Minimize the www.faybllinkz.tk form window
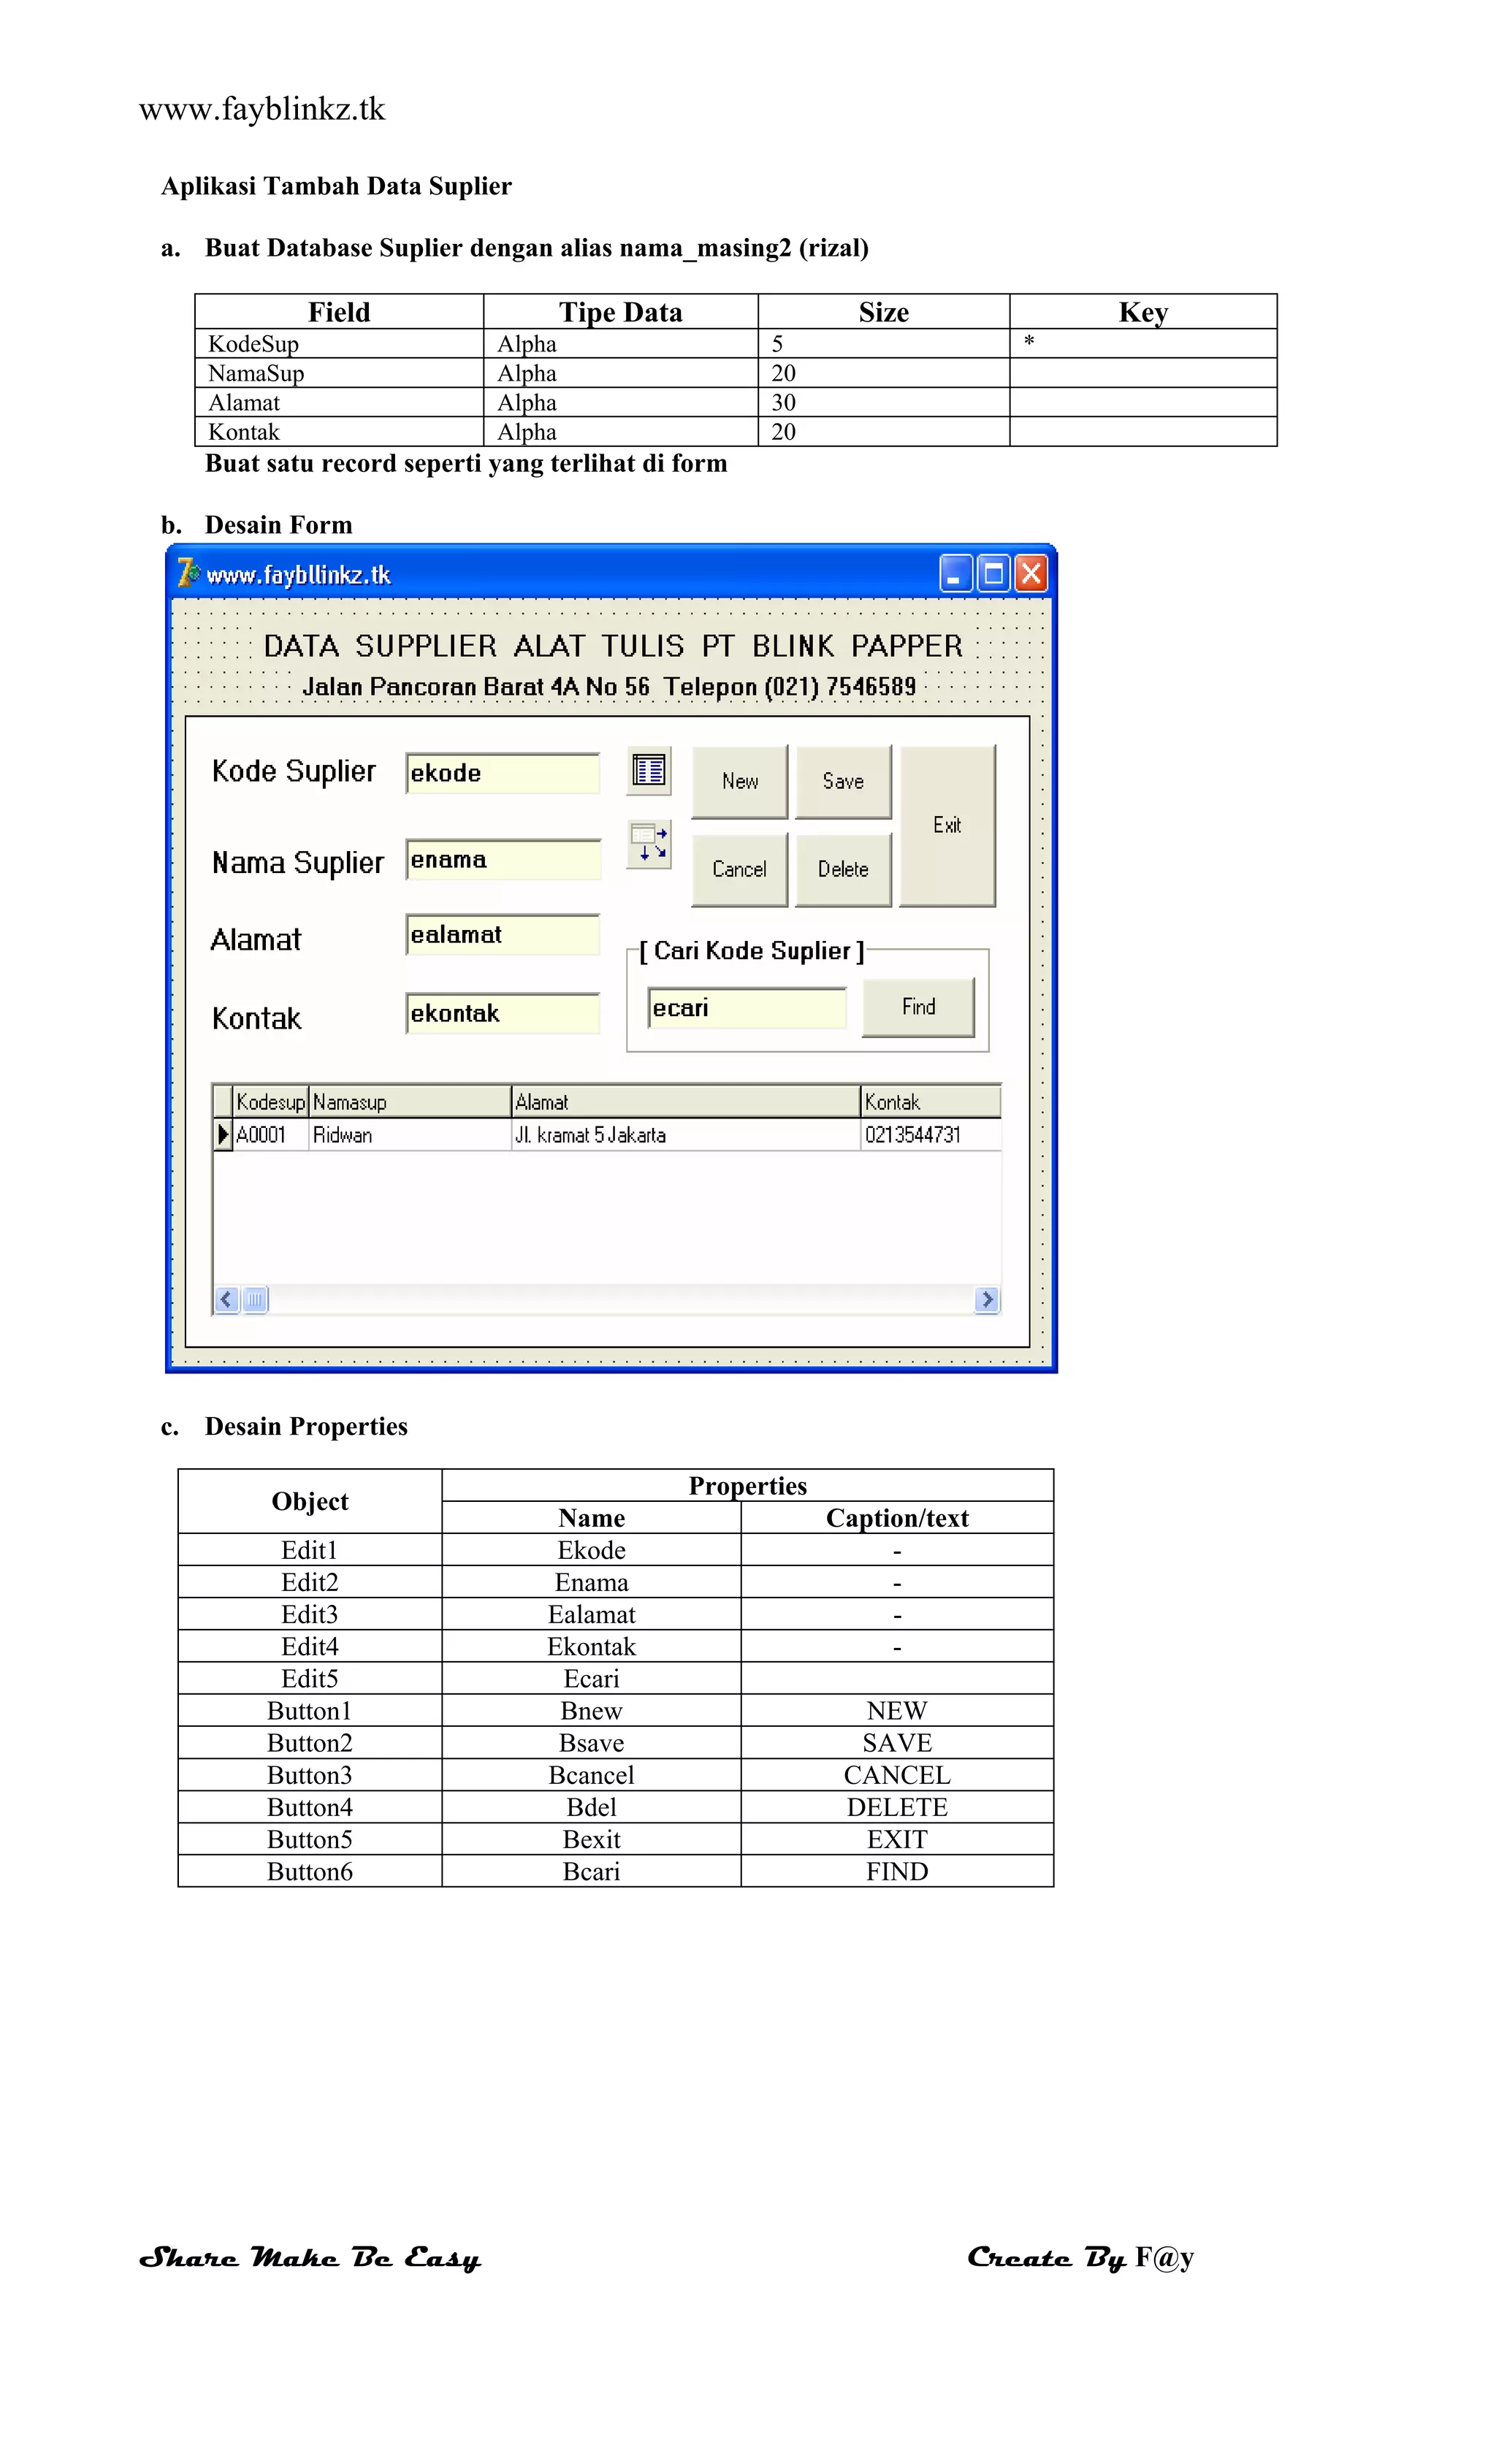 click(x=955, y=574)
